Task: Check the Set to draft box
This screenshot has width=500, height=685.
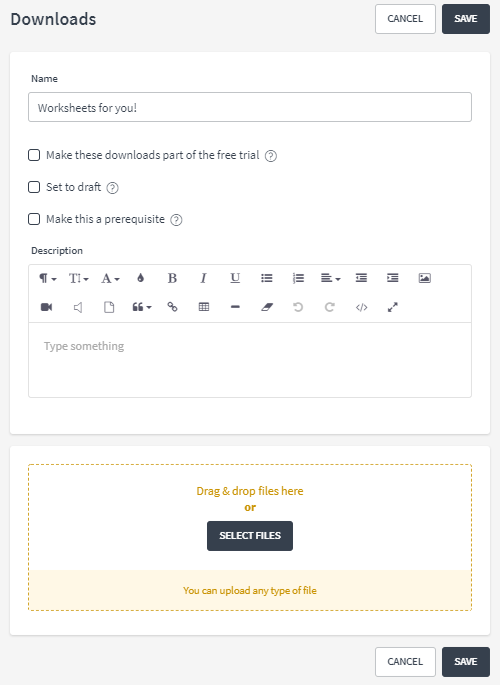Action: click(34, 187)
